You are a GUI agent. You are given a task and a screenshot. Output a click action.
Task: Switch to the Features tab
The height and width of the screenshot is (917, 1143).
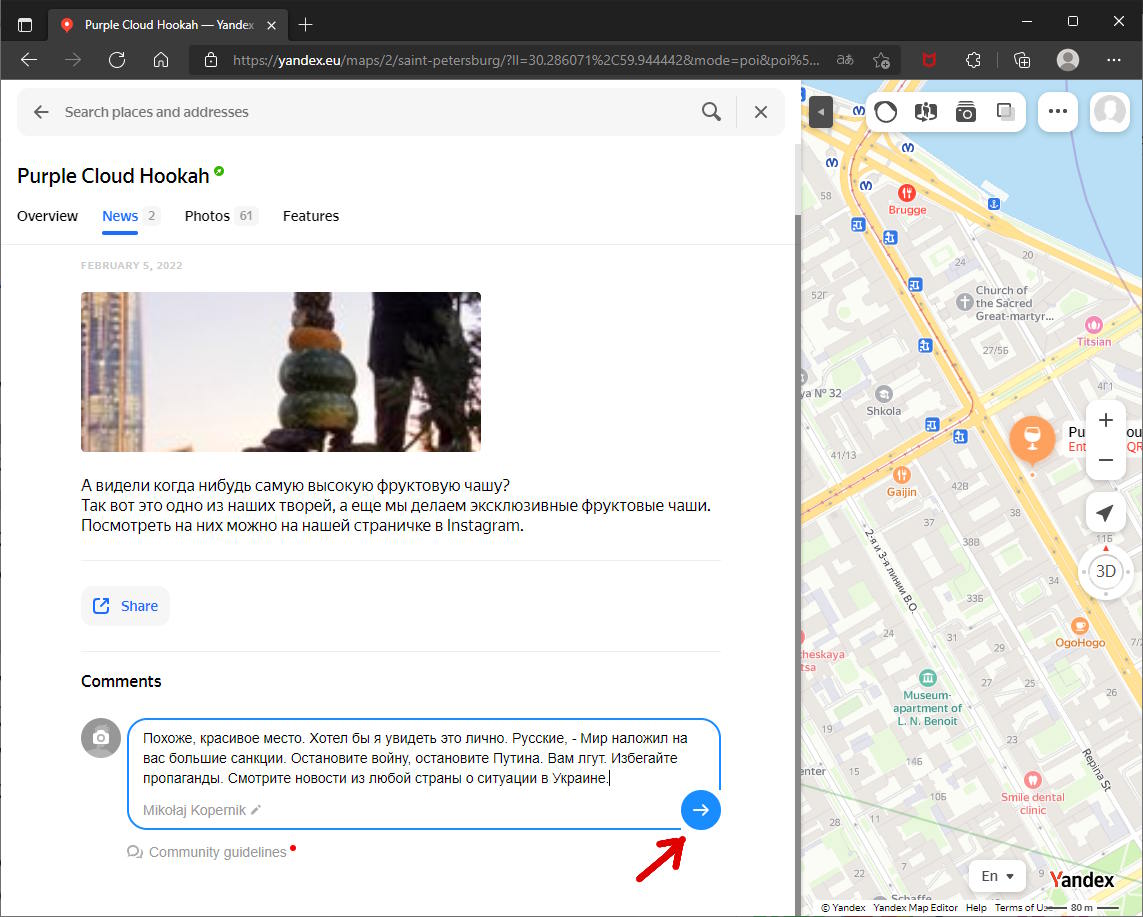[x=311, y=216]
